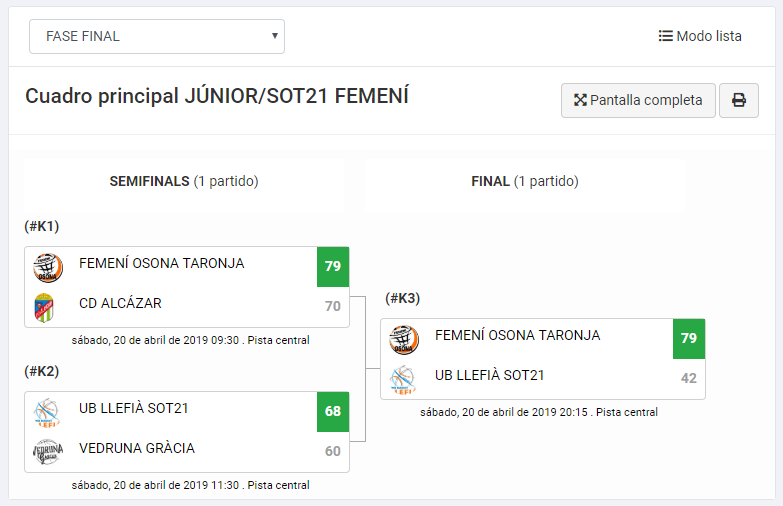Open CD ALCÁZAR team in semifinal
Screen dimensions: 783x506
pos(120,303)
